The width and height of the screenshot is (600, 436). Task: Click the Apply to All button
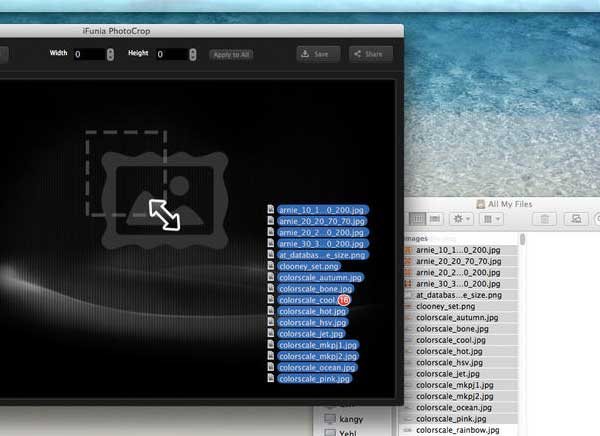(x=231, y=55)
